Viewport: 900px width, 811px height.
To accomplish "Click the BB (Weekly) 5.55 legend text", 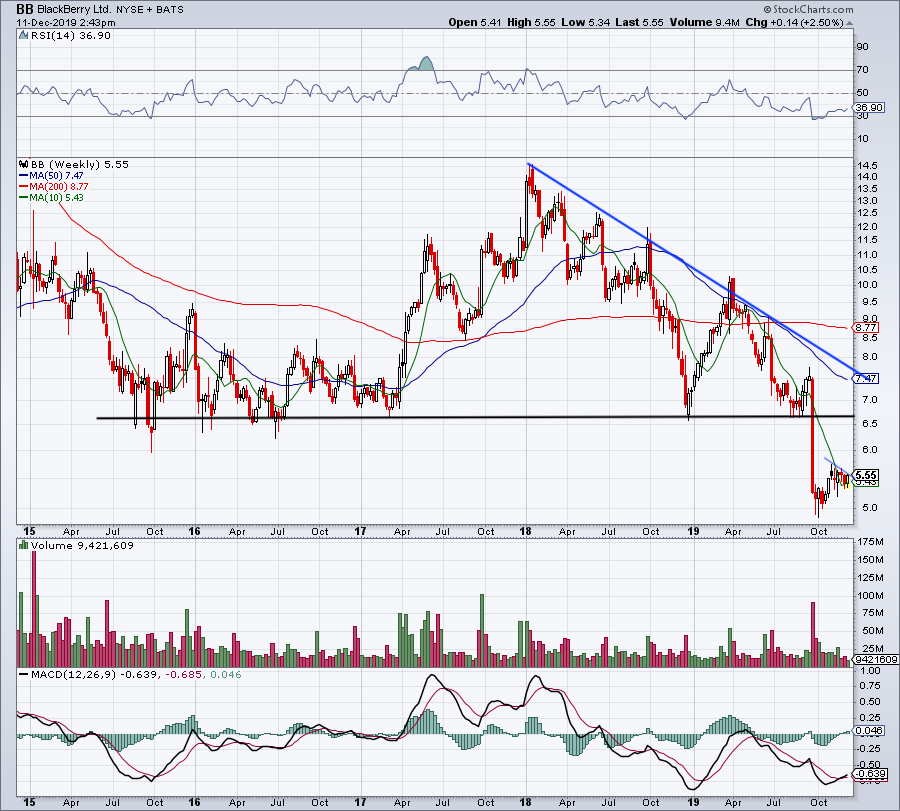I will 80,164.
